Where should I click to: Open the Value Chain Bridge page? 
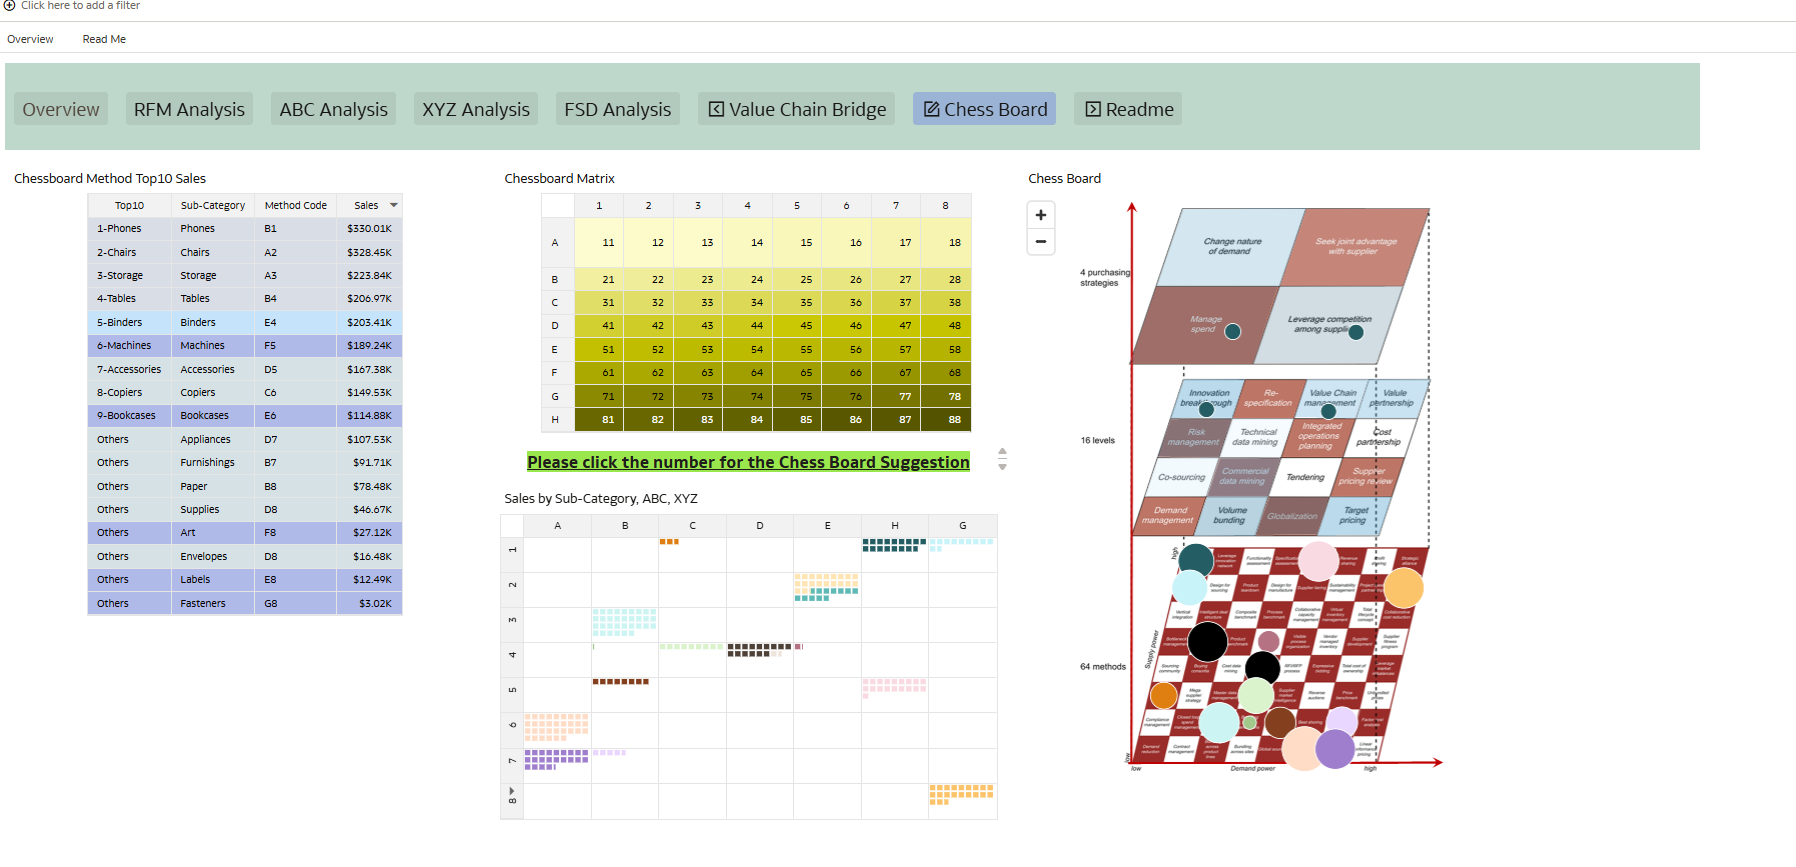coord(797,109)
